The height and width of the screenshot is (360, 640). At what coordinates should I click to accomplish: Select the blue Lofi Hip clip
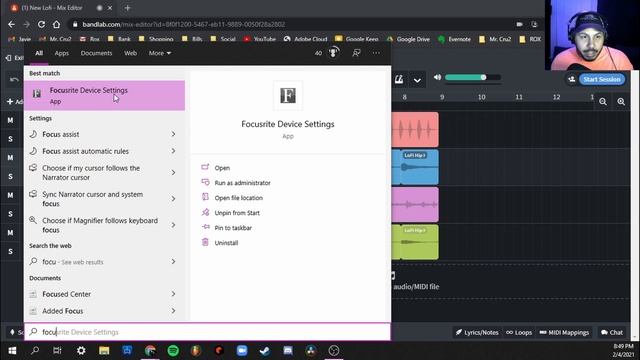(x=415, y=167)
